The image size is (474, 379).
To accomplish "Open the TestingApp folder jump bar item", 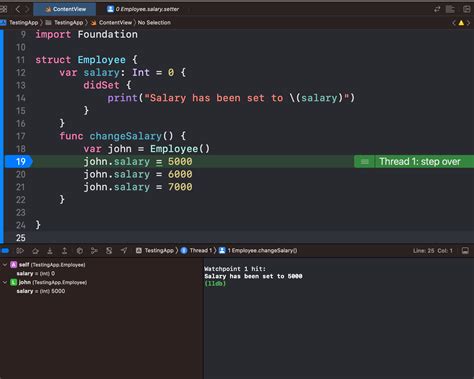I will pyautogui.click(x=64, y=23).
